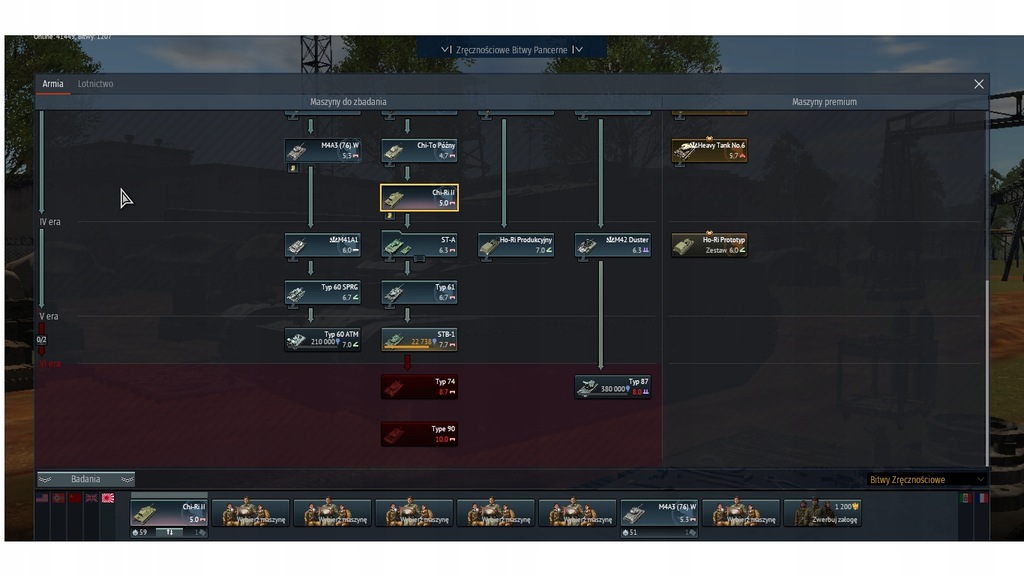This screenshot has height=576, width=1024.
Task: Click the group badge under Chi-Ri II
Action: tap(389, 216)
